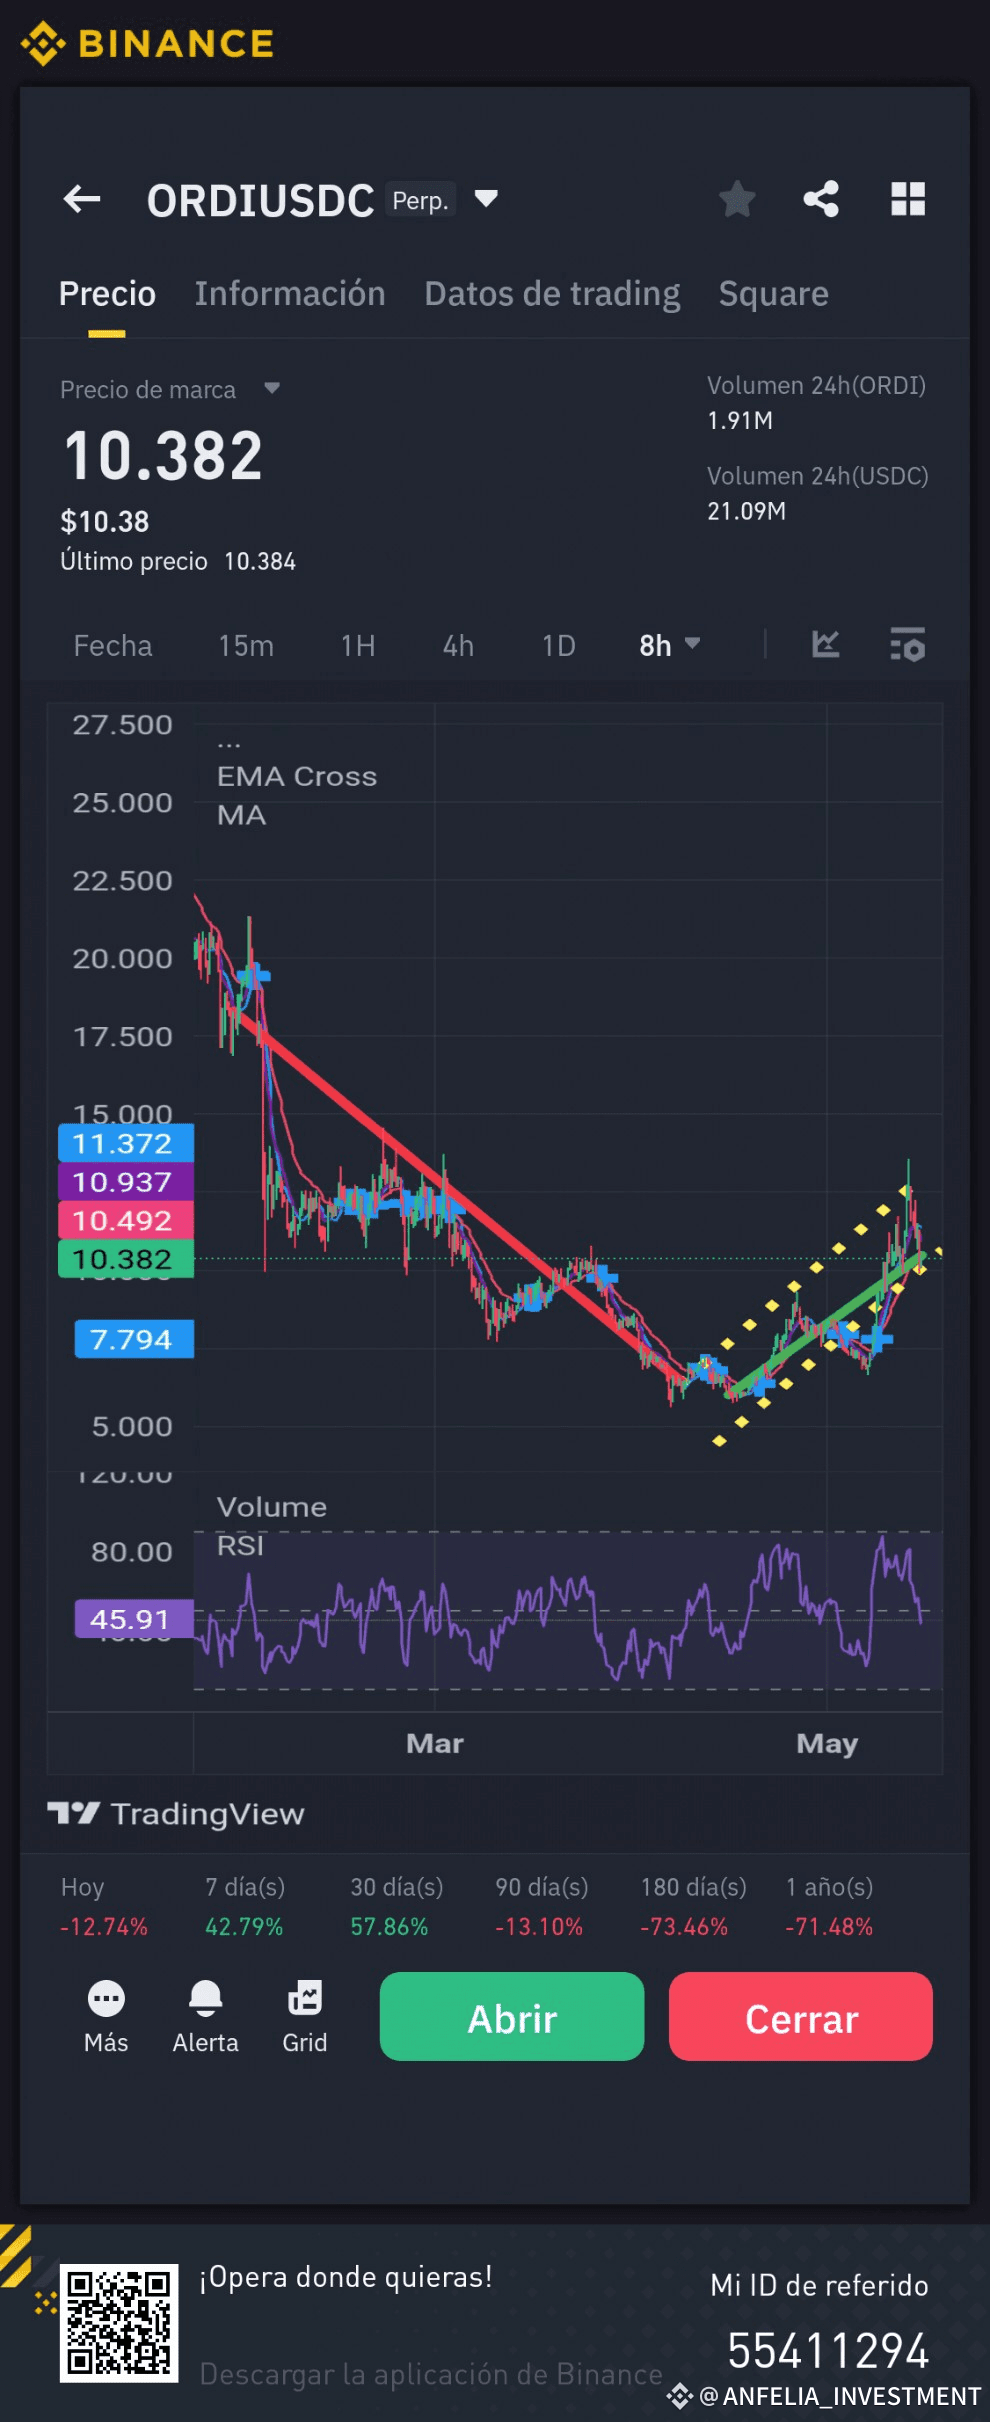Tap the green Abrir button
The height and width of the screenshot is (2422, 990).
click(512, 2016)
